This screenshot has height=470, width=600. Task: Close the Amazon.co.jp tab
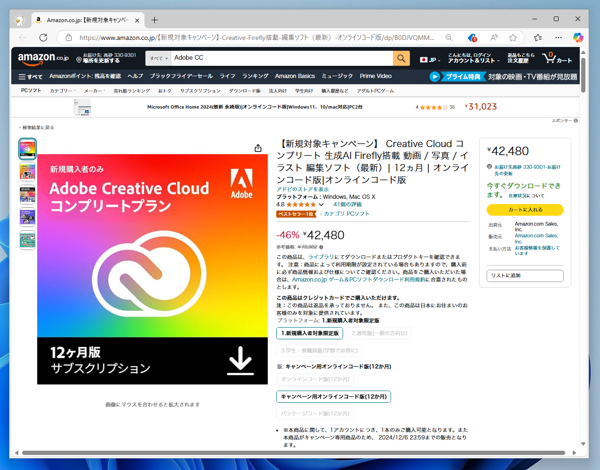137,20
